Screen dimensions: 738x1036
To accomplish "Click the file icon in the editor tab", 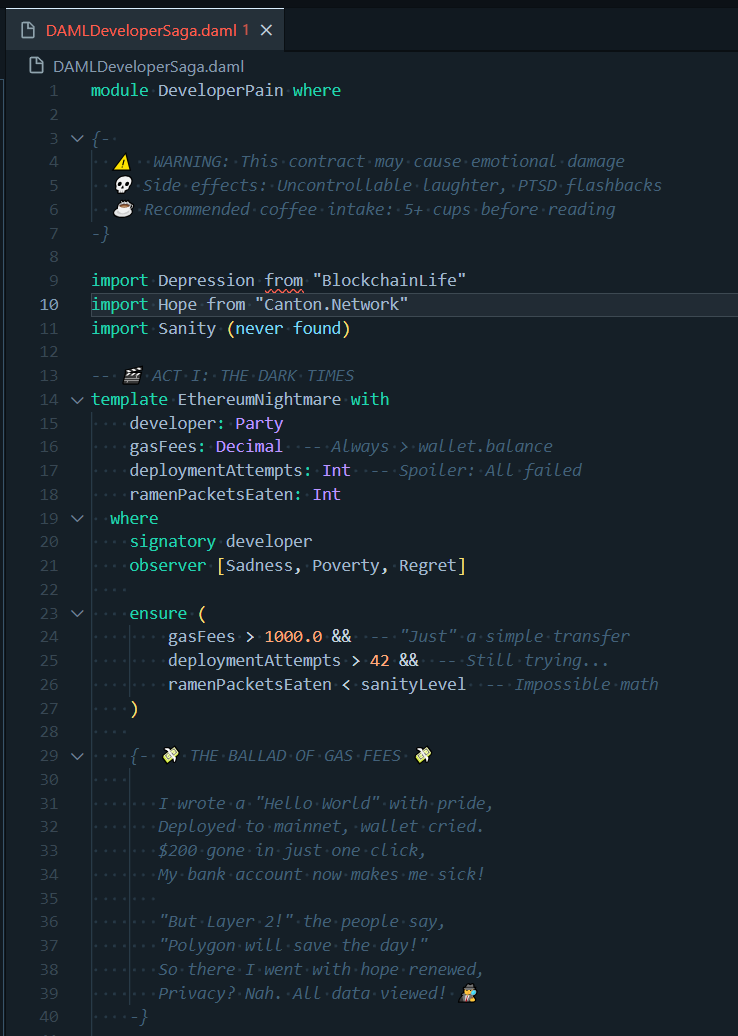I will click(28, 30).
